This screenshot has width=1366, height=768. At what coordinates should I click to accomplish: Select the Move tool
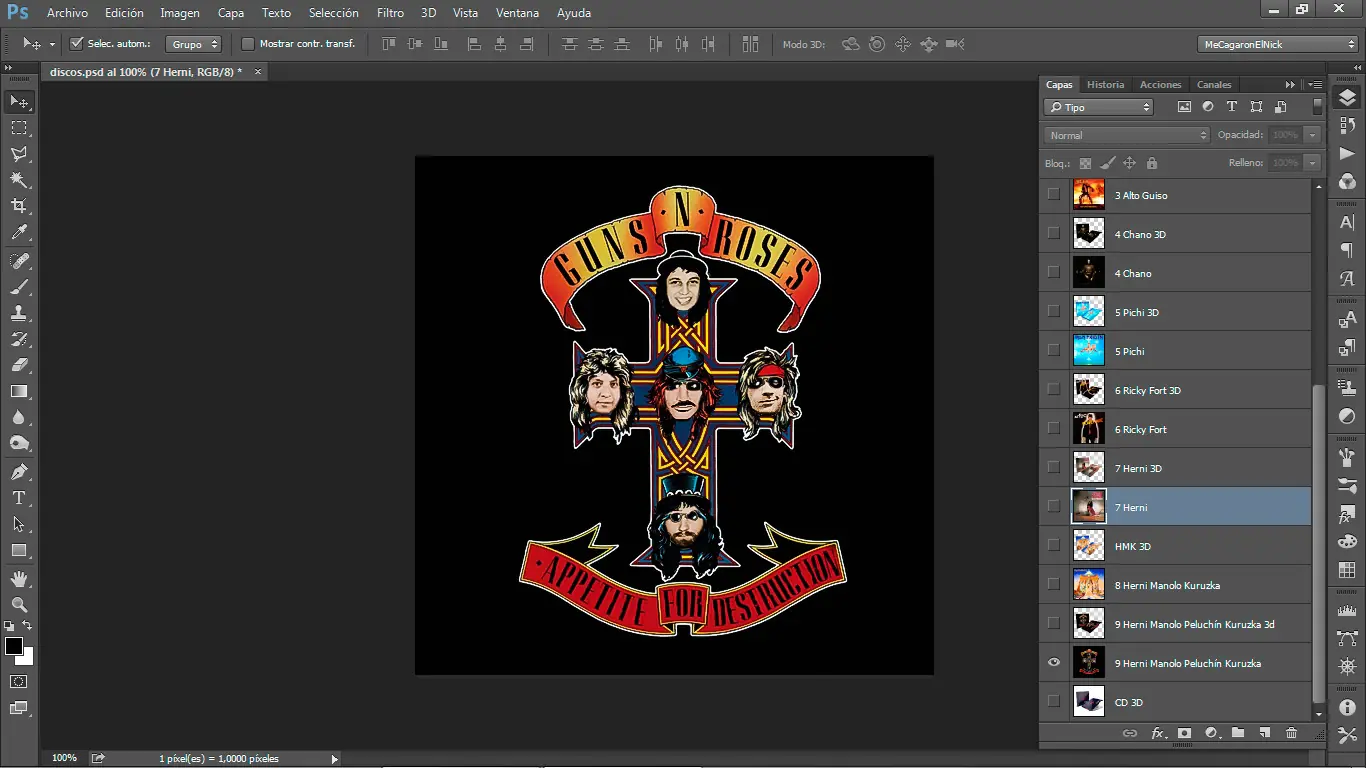coord(19,102)
